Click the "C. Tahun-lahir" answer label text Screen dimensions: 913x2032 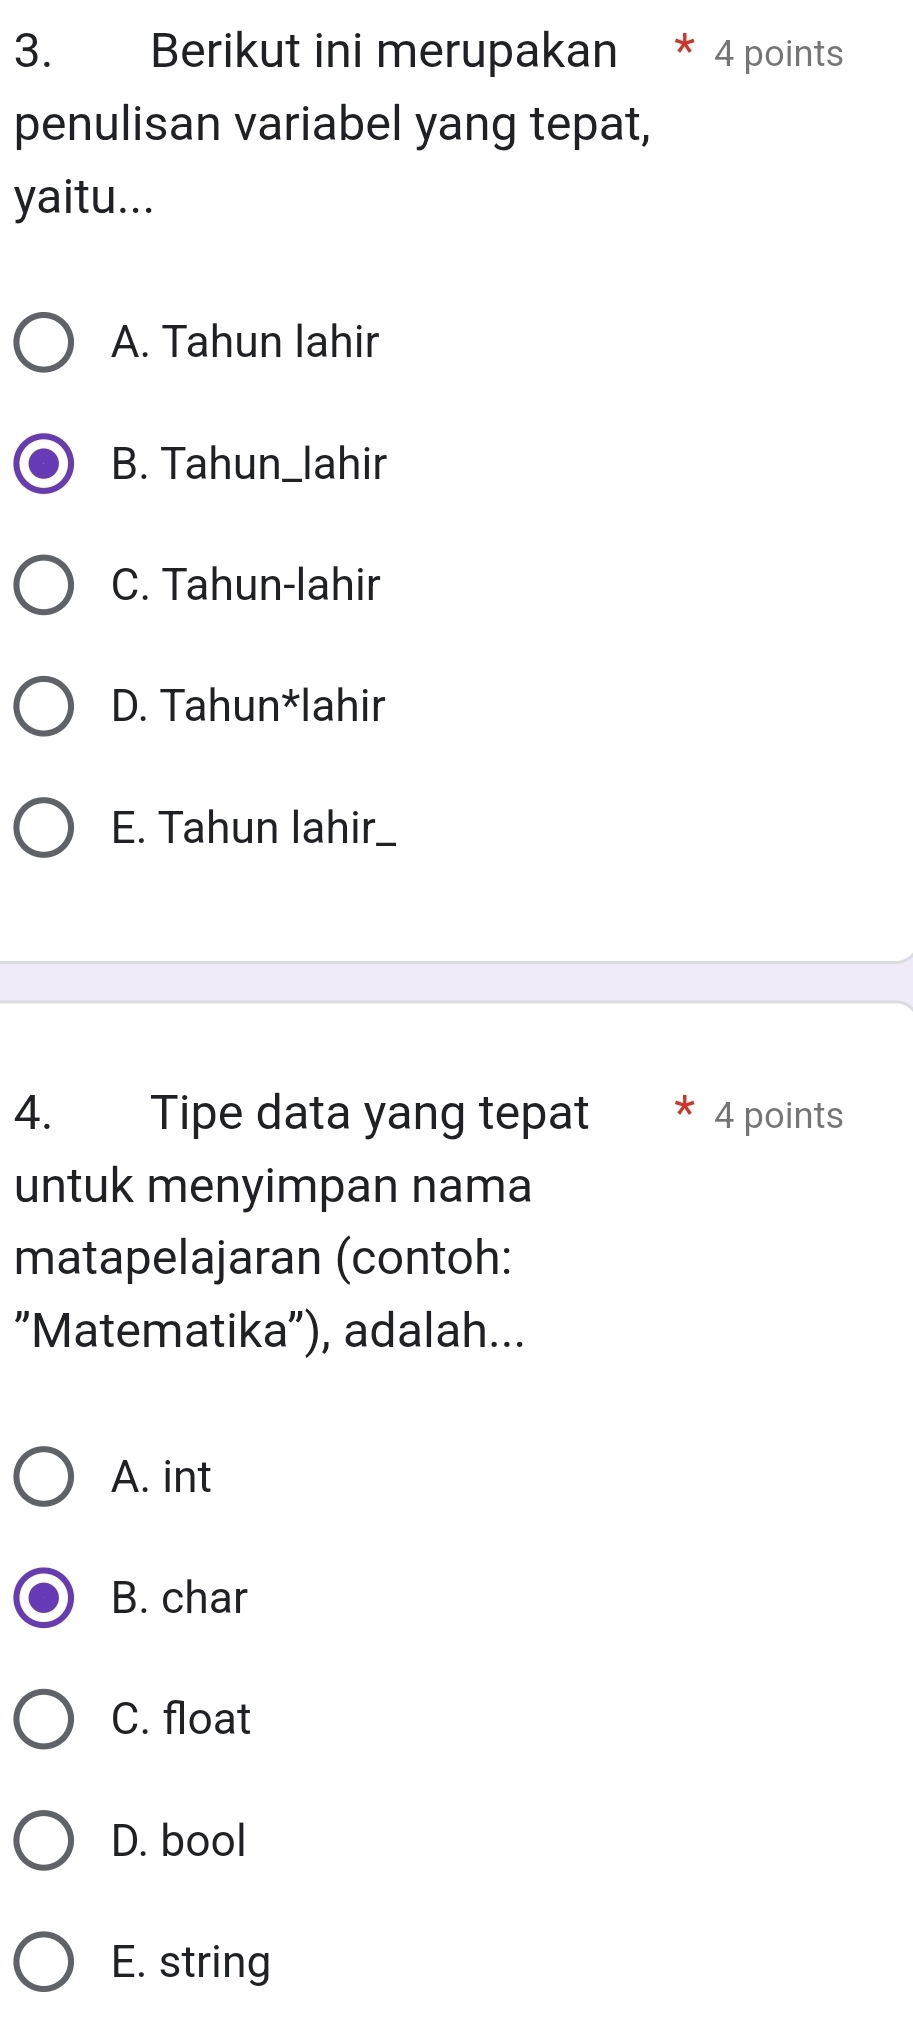coord(246,585)
